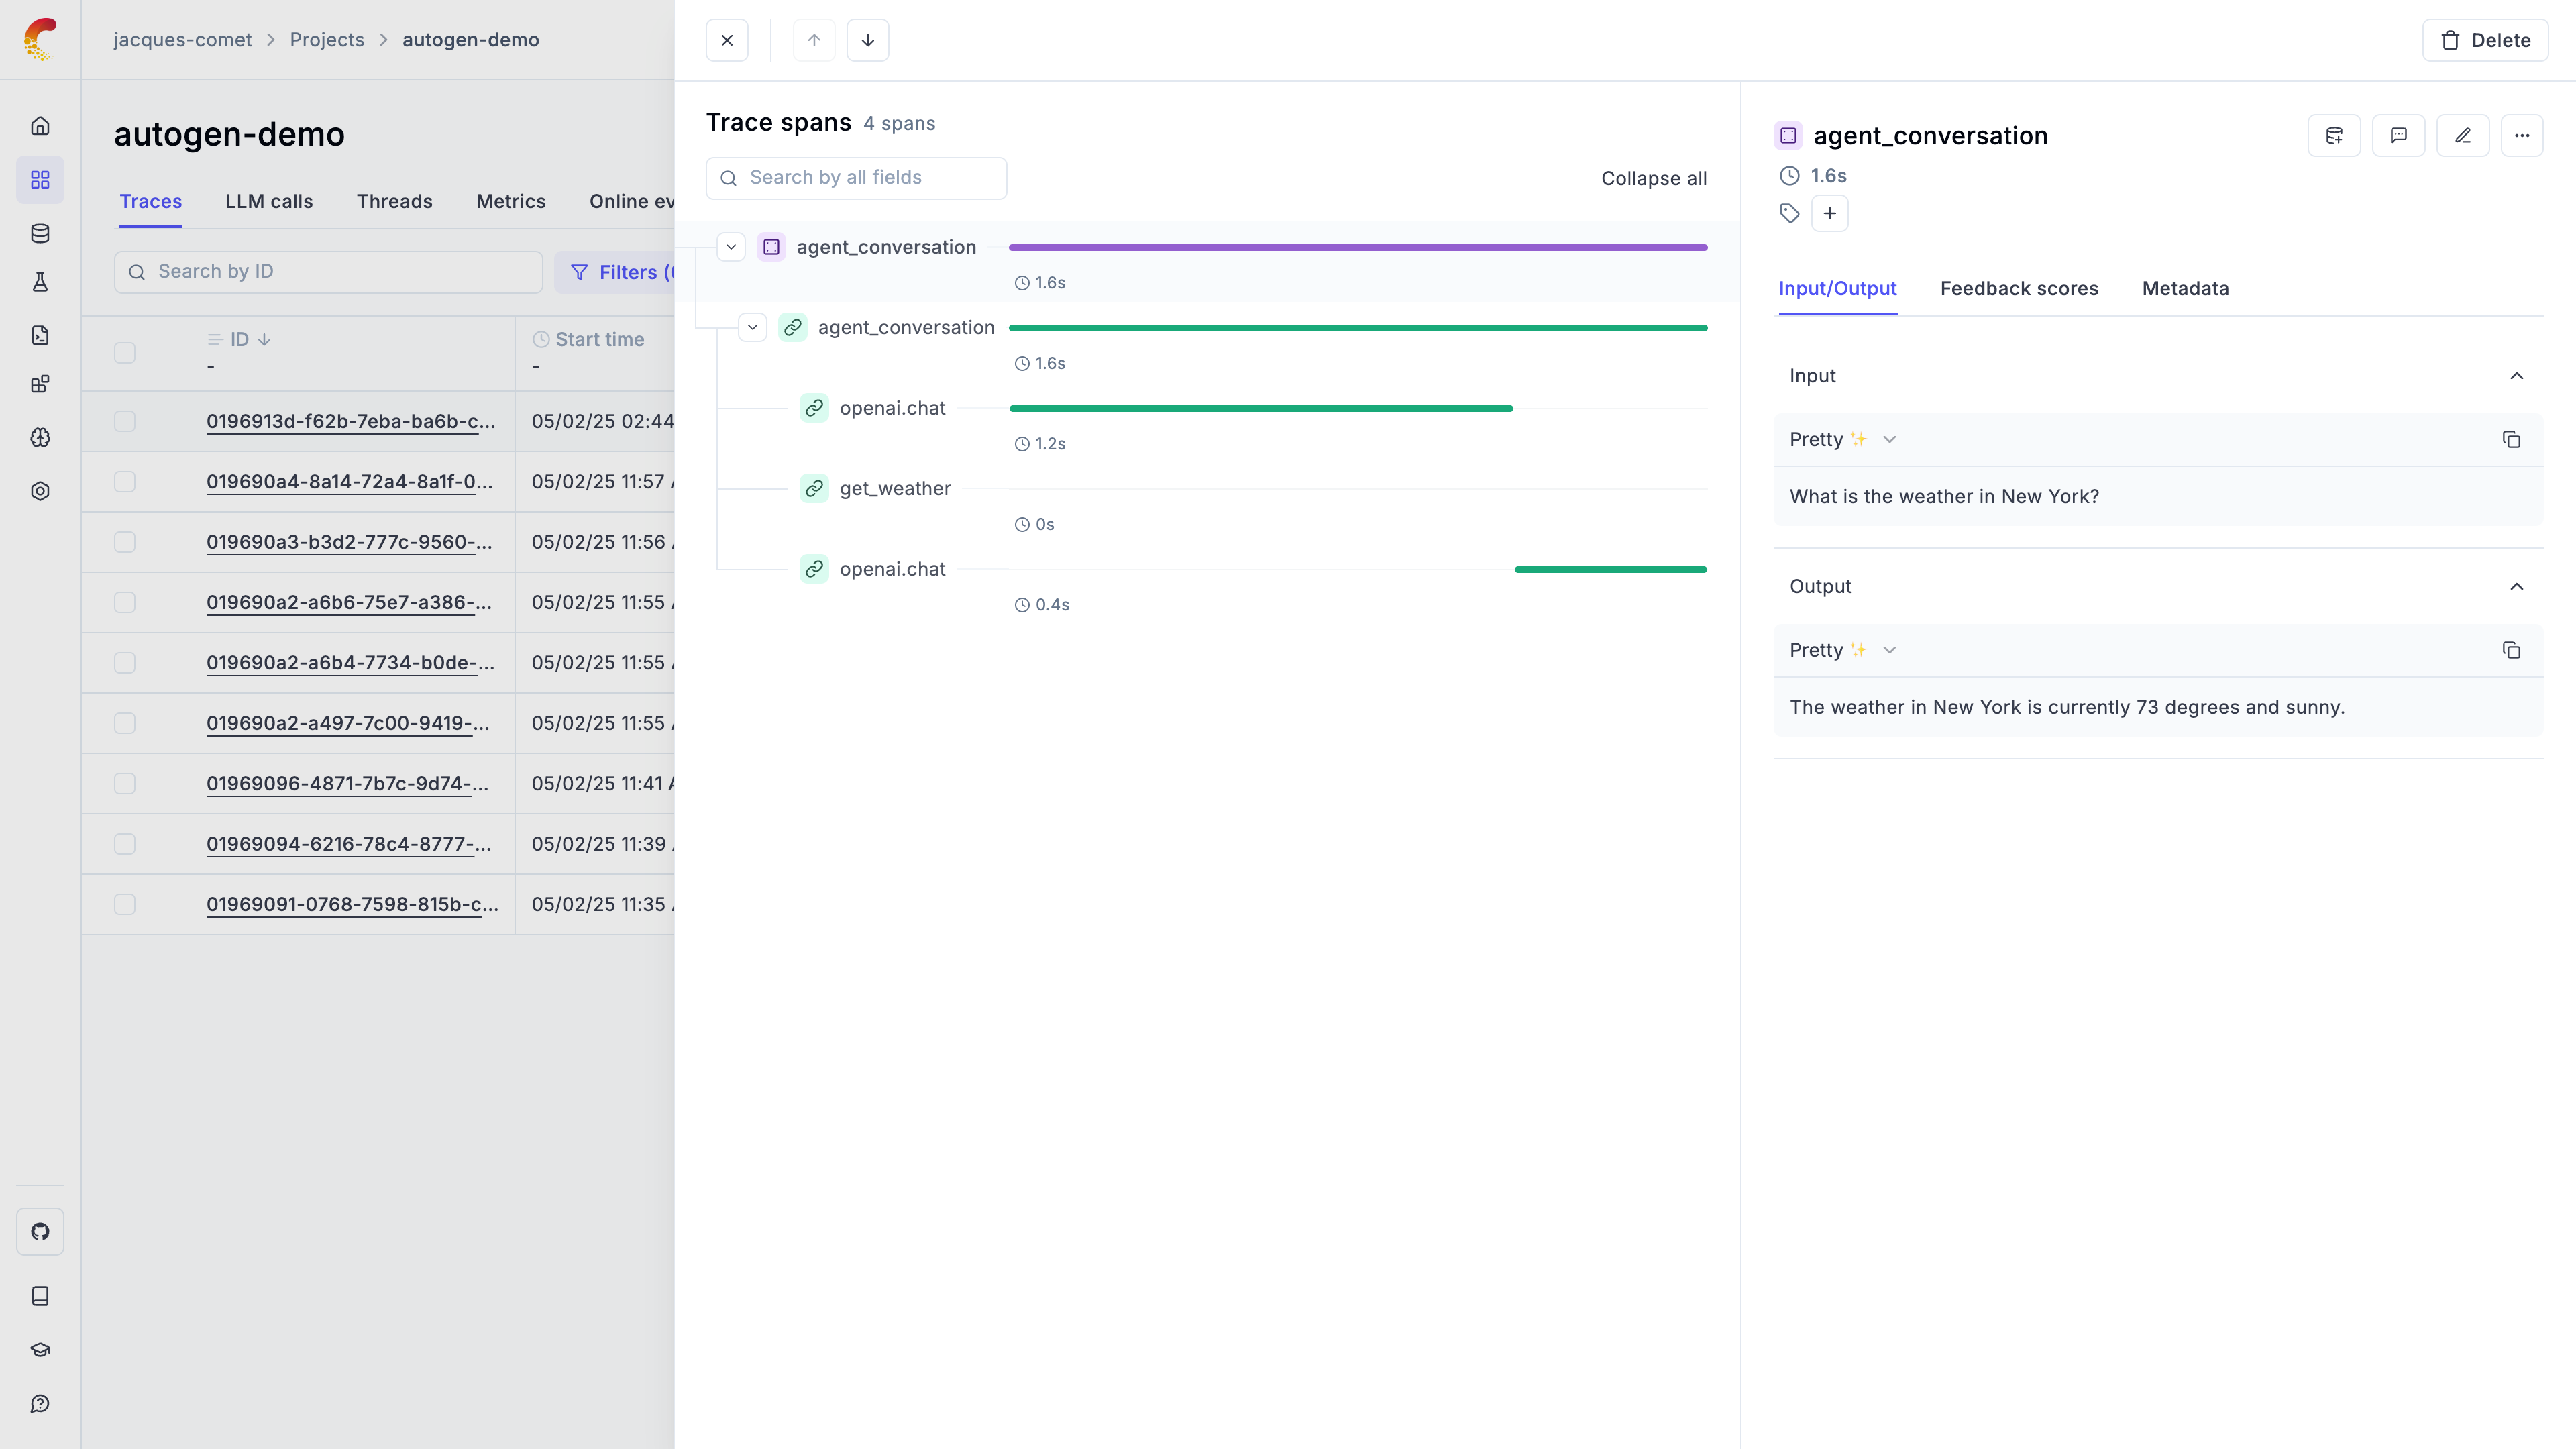Open the Metadata tab
2576x1449 pixels.
pyautogui.click(x=2184, y=289)
